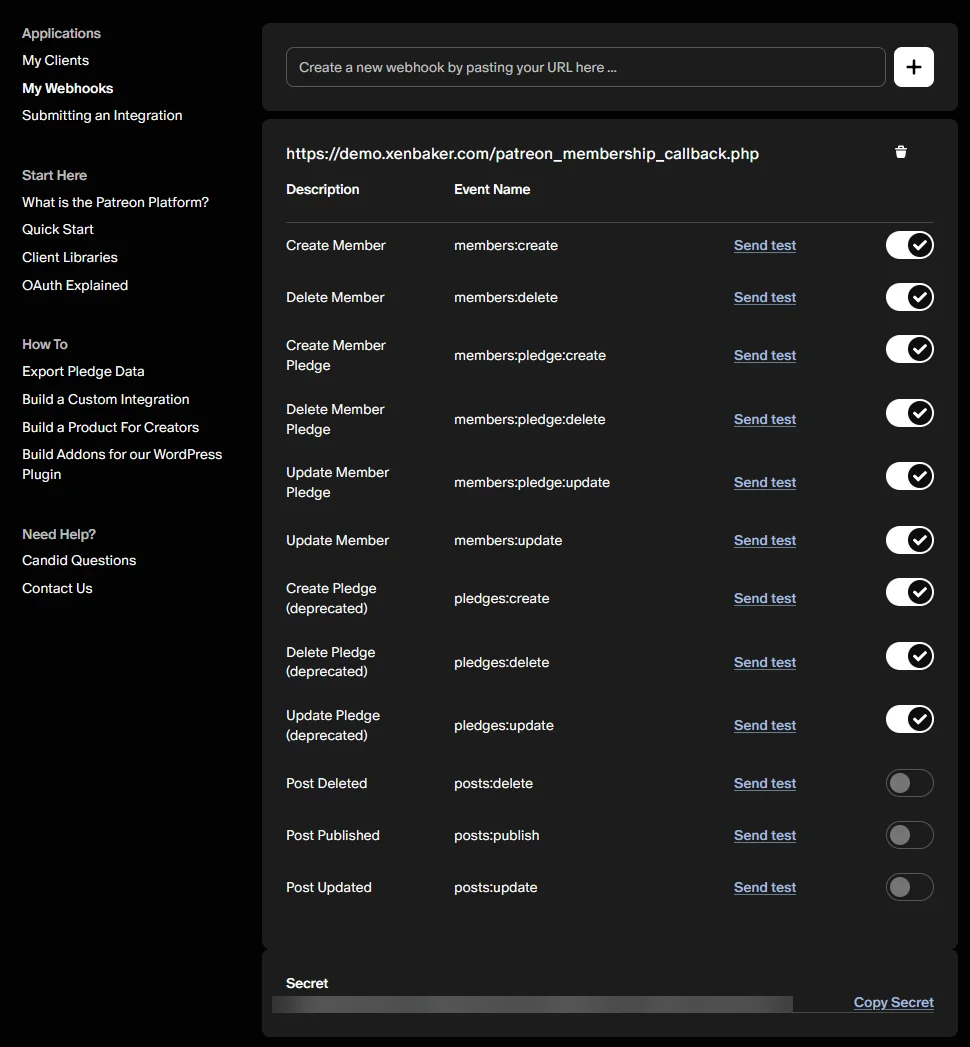Send test for Update Member

coord(764,540)
